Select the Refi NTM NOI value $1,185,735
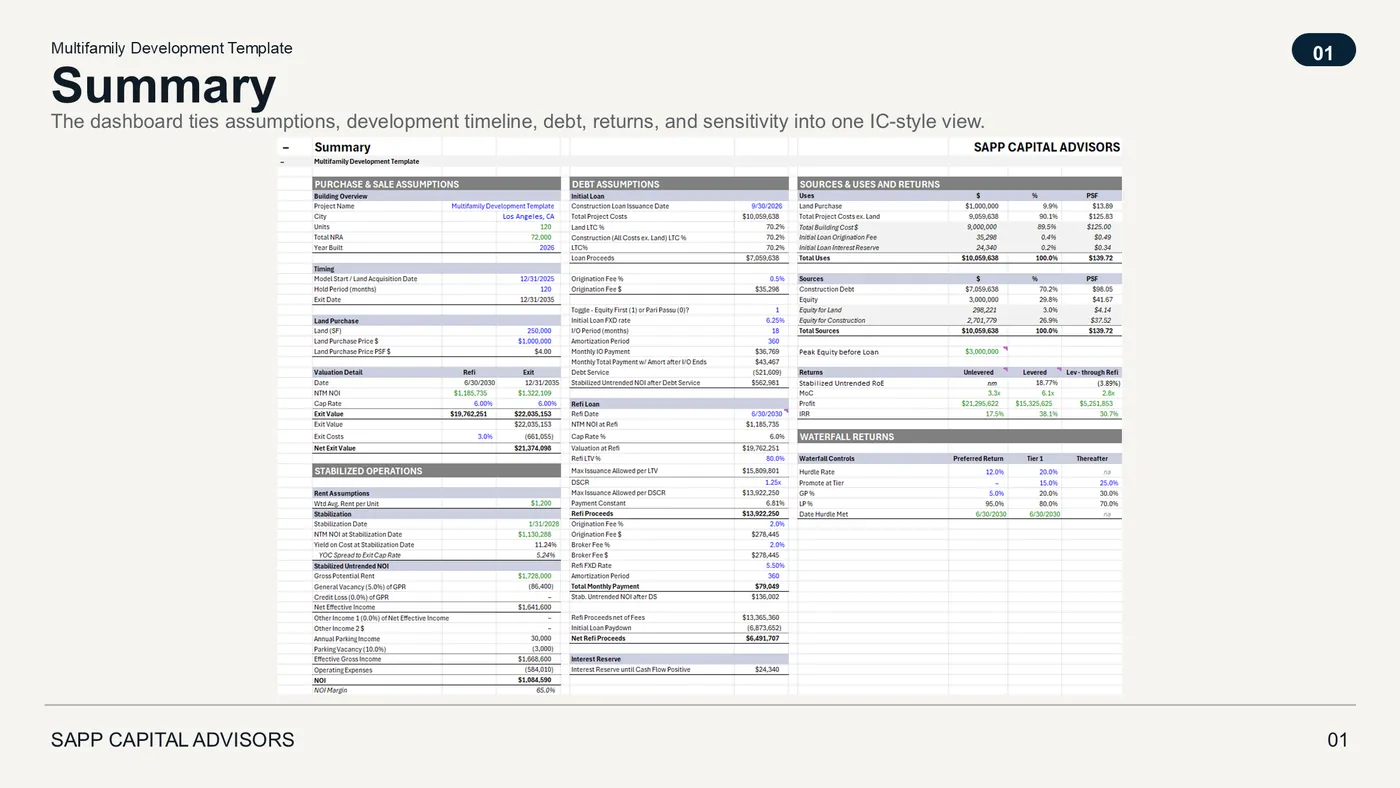The image size is (1400, 788). pos(468,393)
